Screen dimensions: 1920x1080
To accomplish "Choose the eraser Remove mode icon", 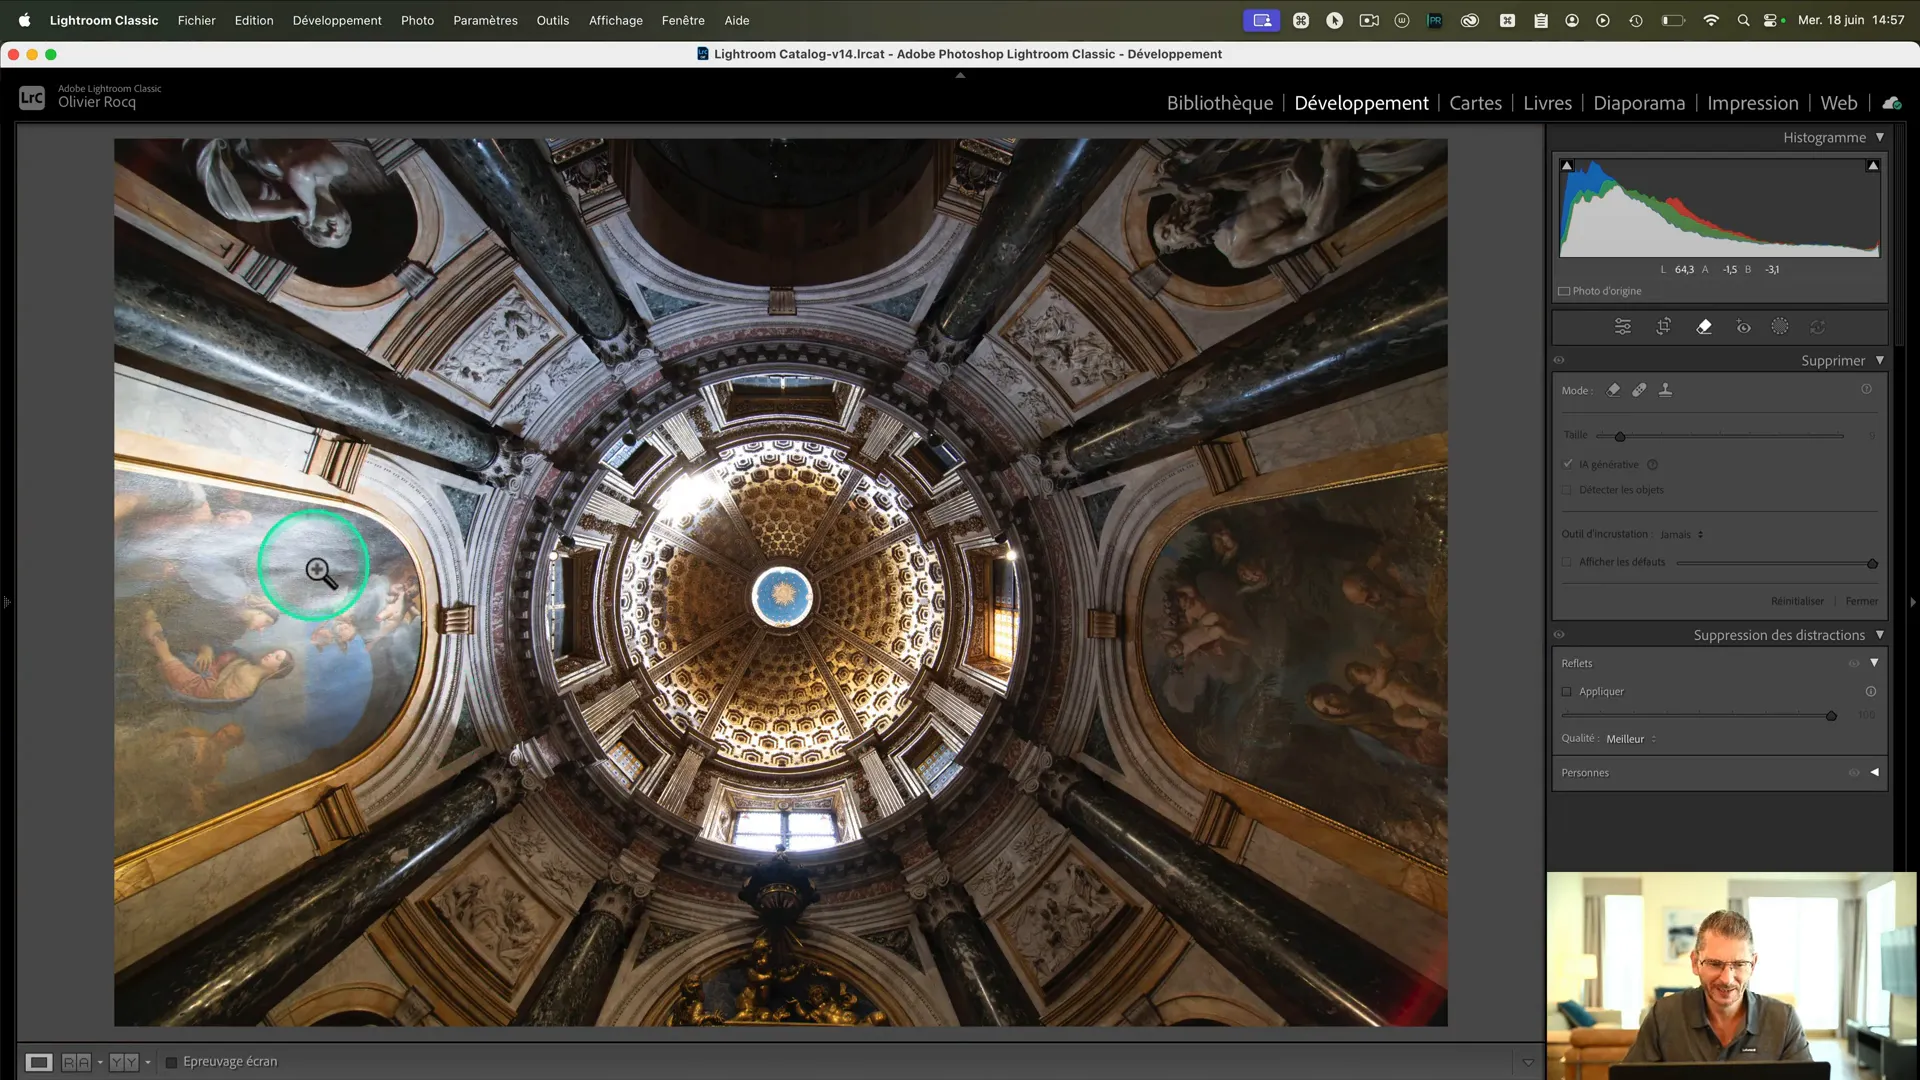I will [1613, 390].
